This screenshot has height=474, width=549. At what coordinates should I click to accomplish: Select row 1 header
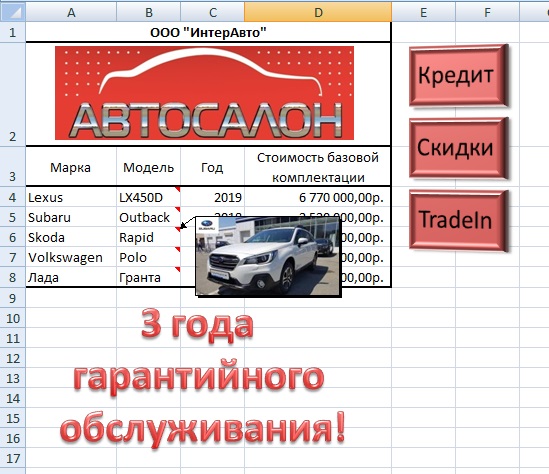(13, 32)
